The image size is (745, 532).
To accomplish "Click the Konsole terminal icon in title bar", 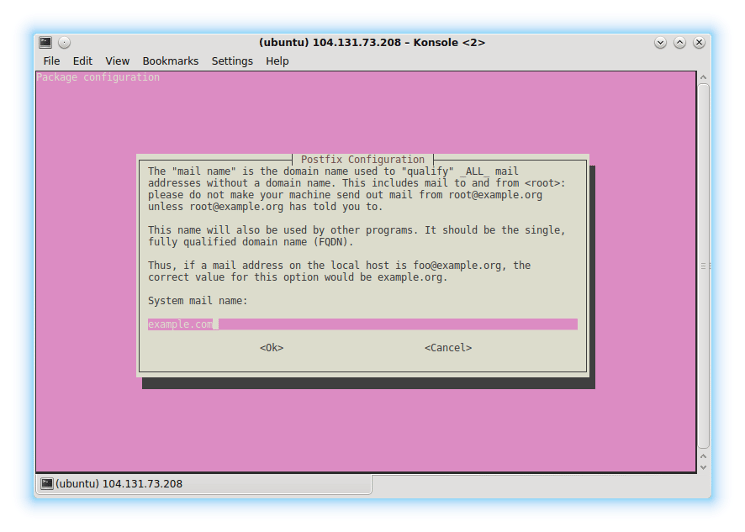I will 46,43.
